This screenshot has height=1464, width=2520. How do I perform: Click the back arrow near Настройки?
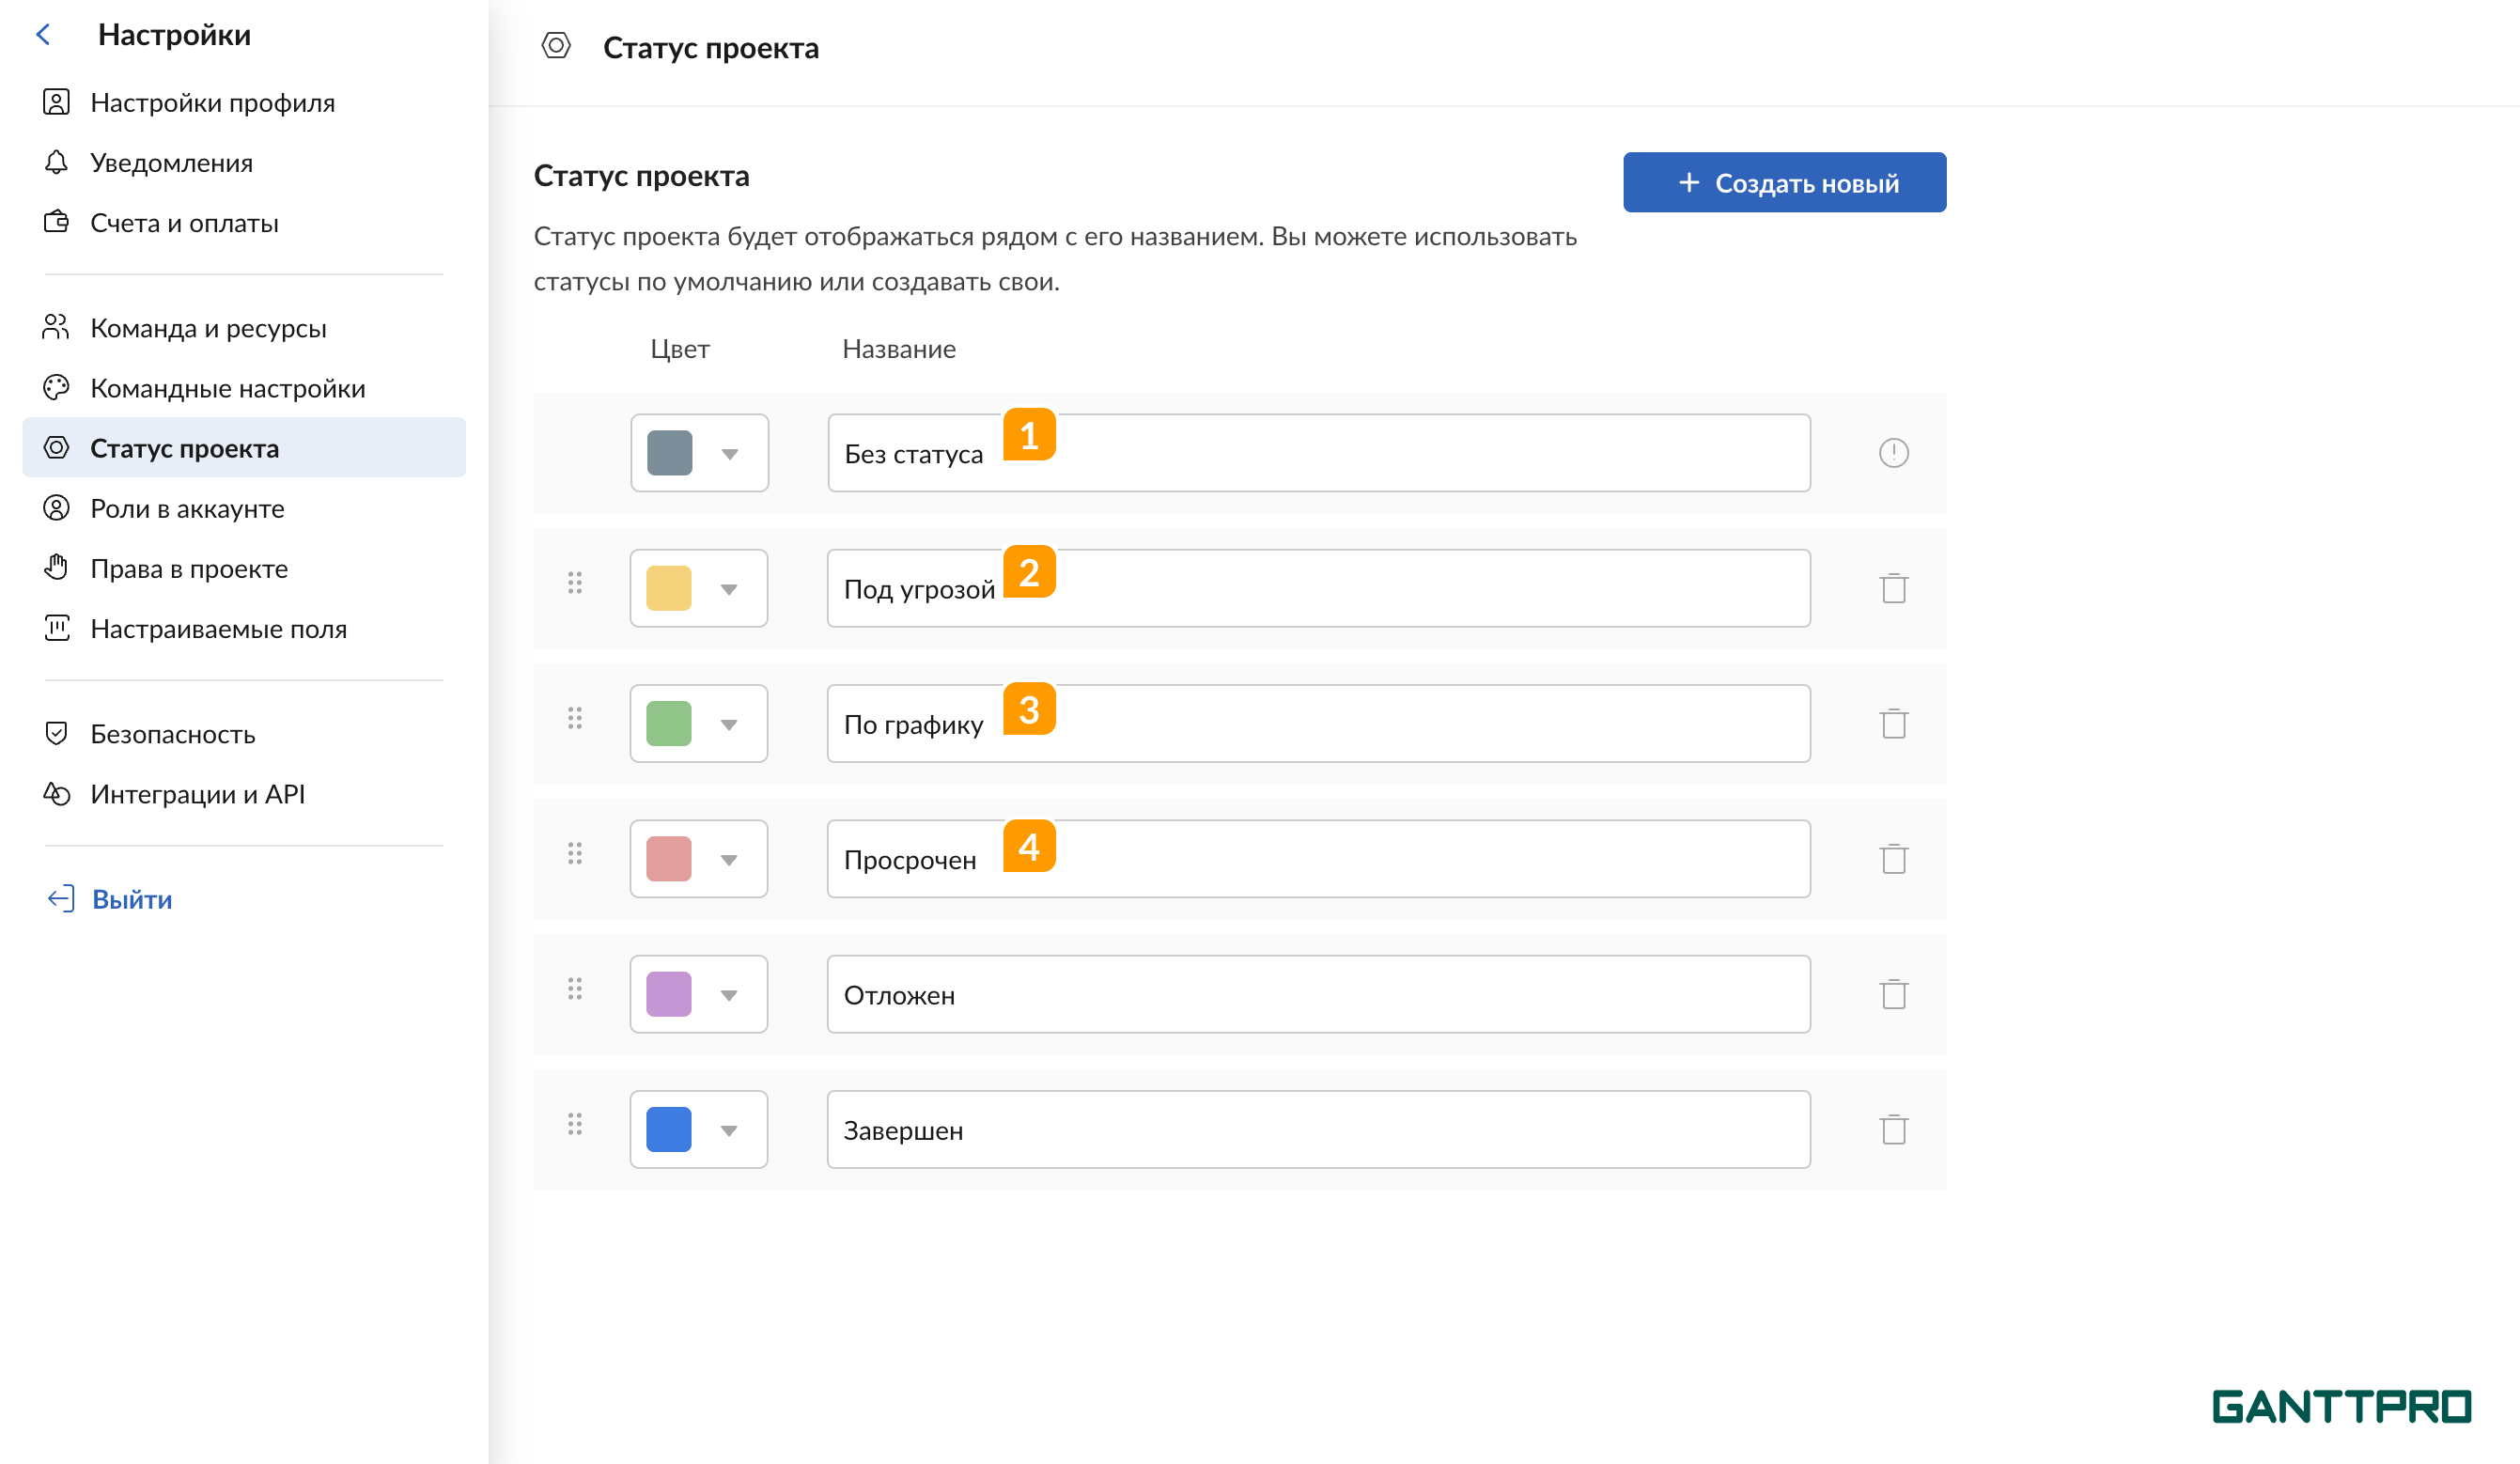(x=42, y=33)
